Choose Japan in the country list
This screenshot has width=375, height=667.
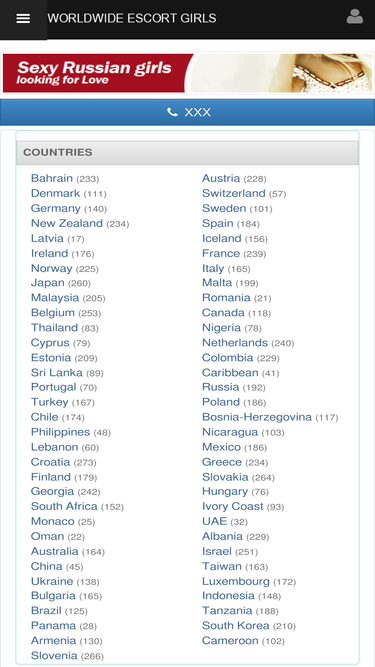(x=48, y=283)
